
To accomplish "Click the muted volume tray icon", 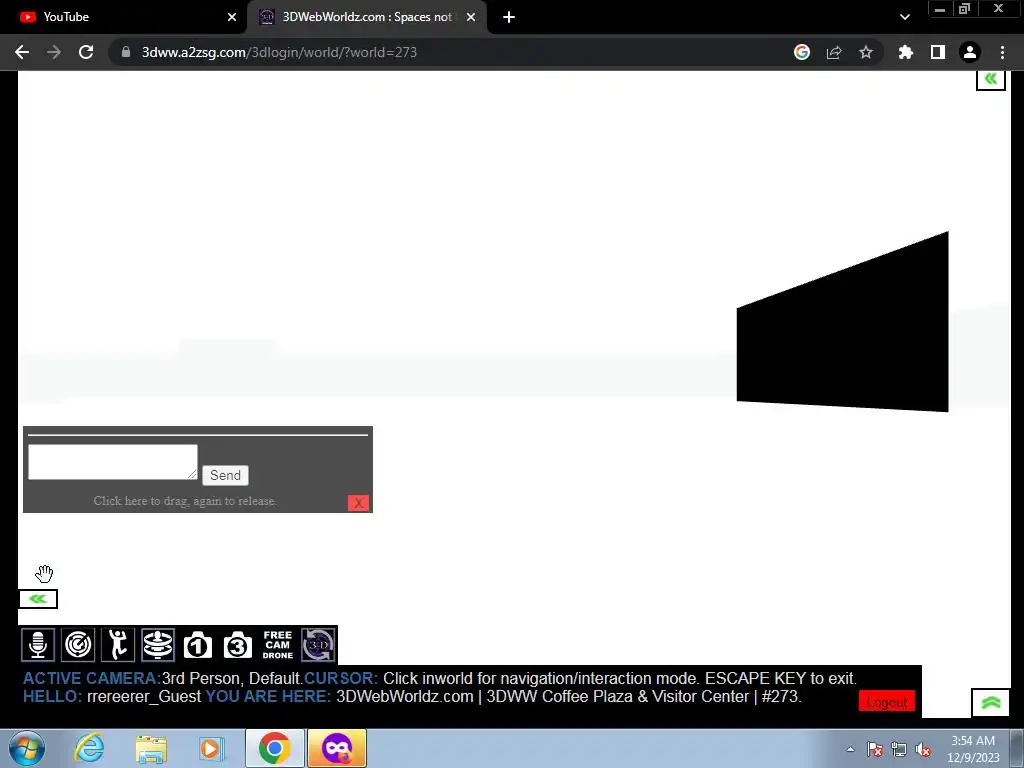I will tap(923, 749).
